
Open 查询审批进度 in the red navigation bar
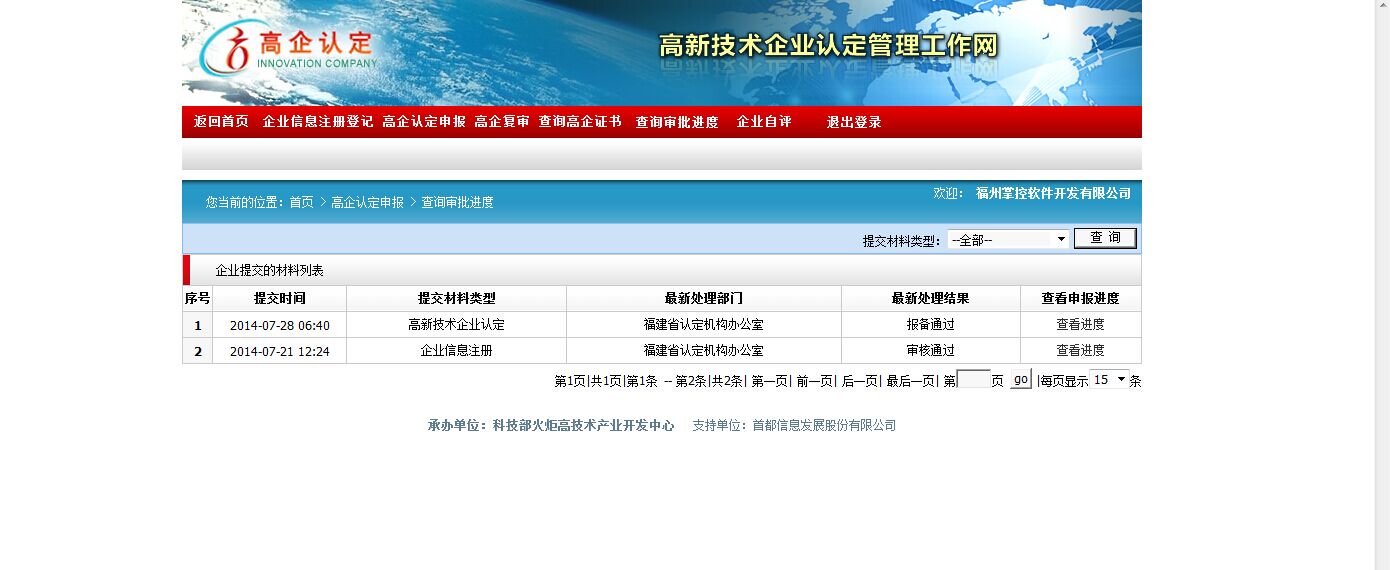pyautogui.click(x=677, y=122)
